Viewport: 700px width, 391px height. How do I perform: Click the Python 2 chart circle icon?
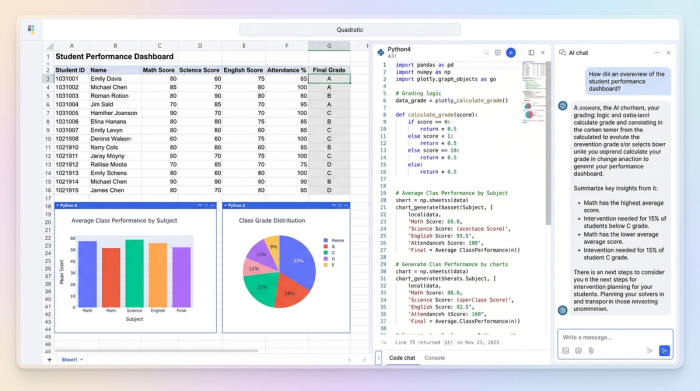pos(340,205)
